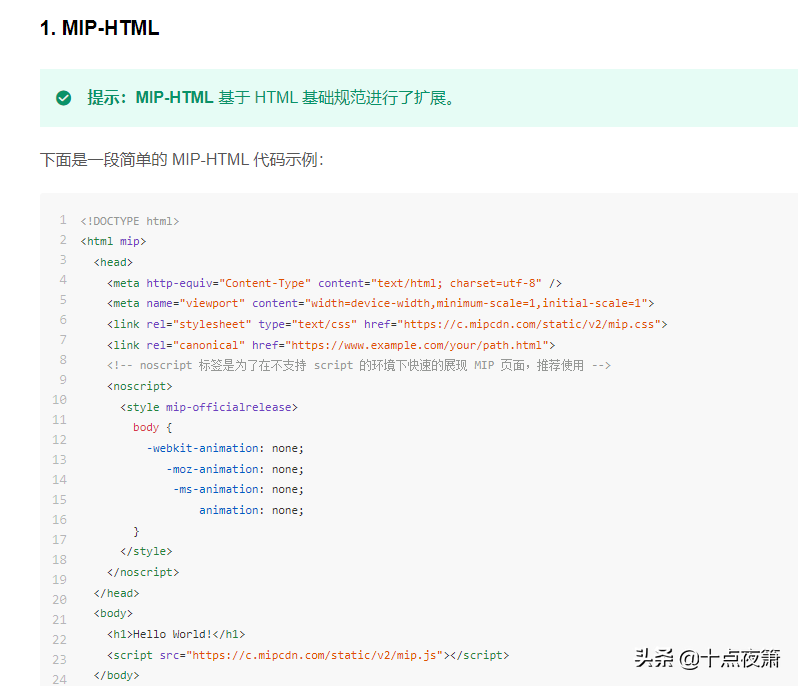Click the green checkmark tip icon
This screenshot has height=686, width=798.
click(x=64, y=98)
